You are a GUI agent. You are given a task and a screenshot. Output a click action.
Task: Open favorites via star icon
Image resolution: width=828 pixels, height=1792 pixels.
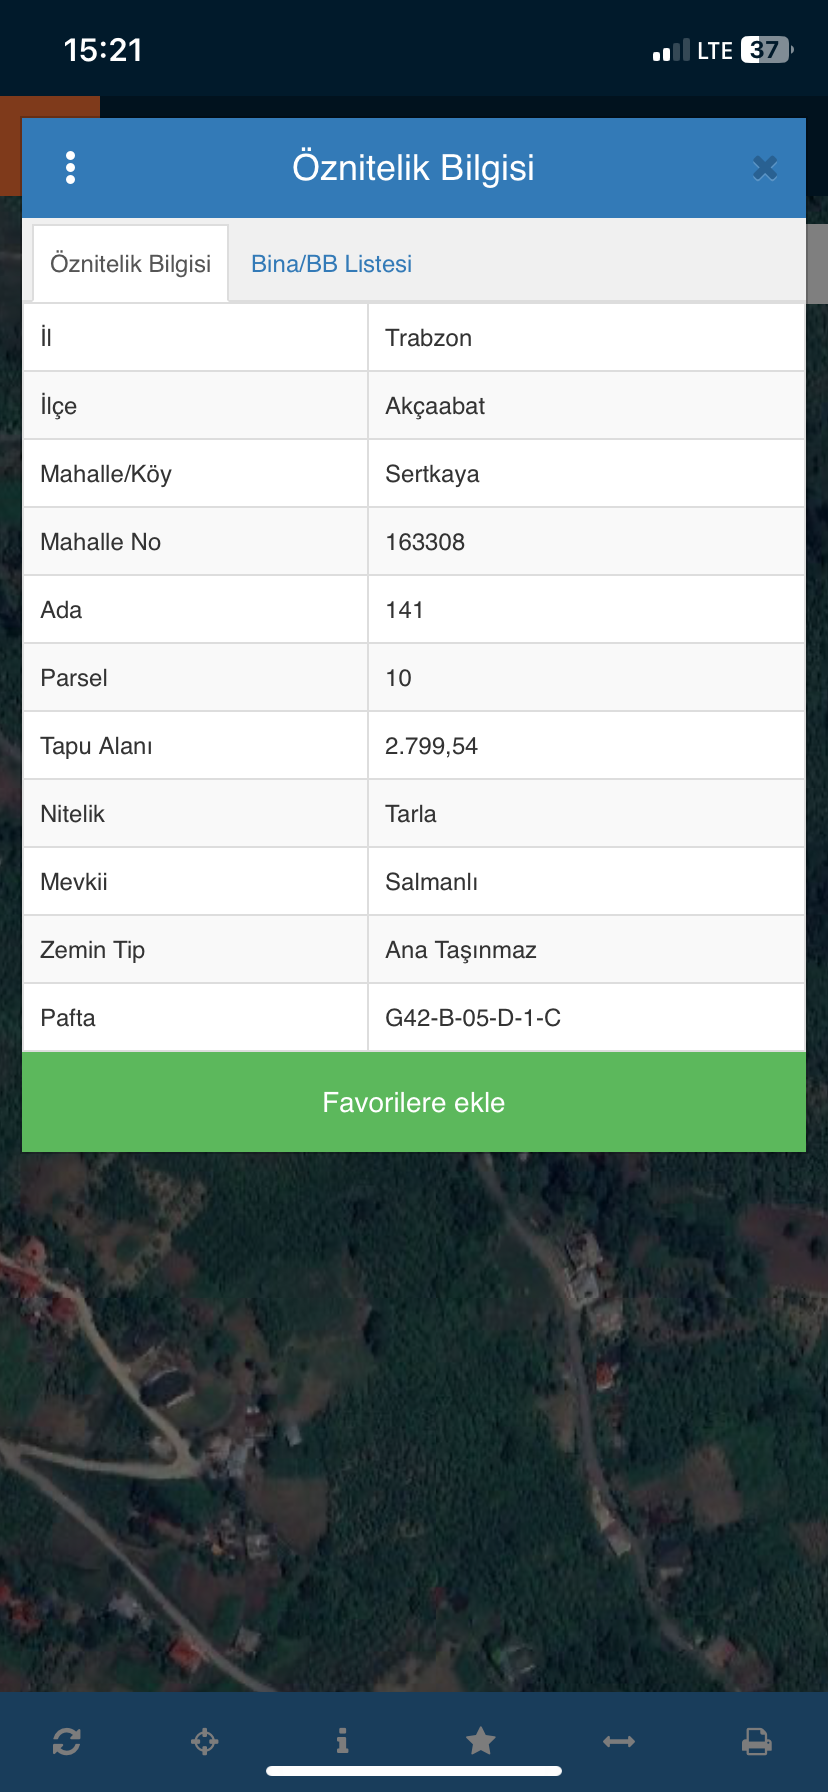point(481,1742)
